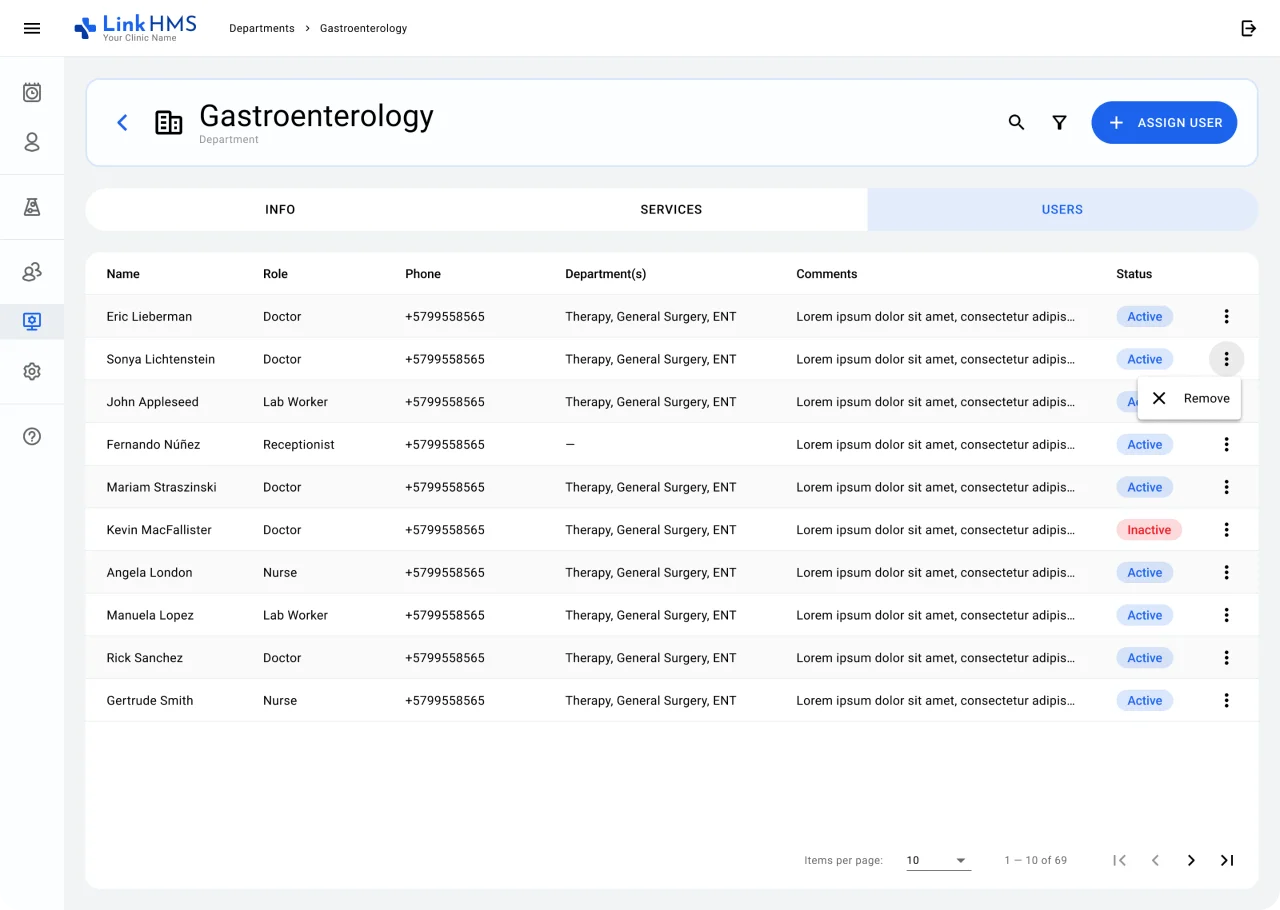
Task: Select the Kevin MacFallister name cell
Action: point(159,530)
